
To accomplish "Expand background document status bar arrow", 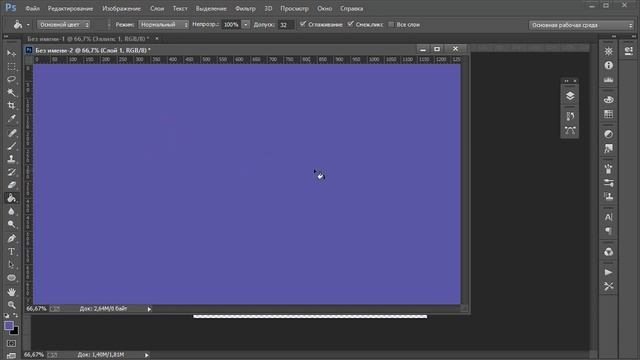I will coord(146,355).
